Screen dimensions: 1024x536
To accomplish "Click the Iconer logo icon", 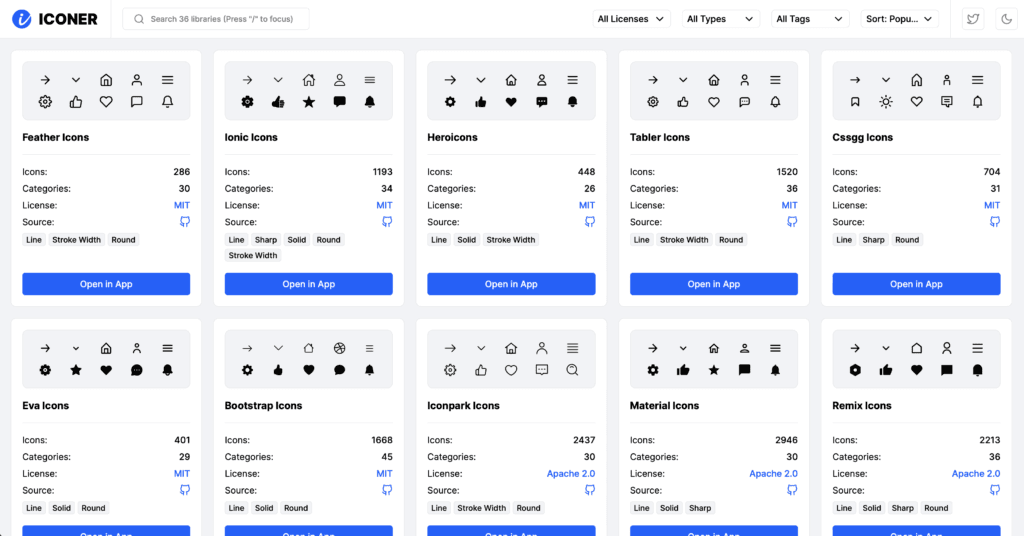I will (22, 19).
